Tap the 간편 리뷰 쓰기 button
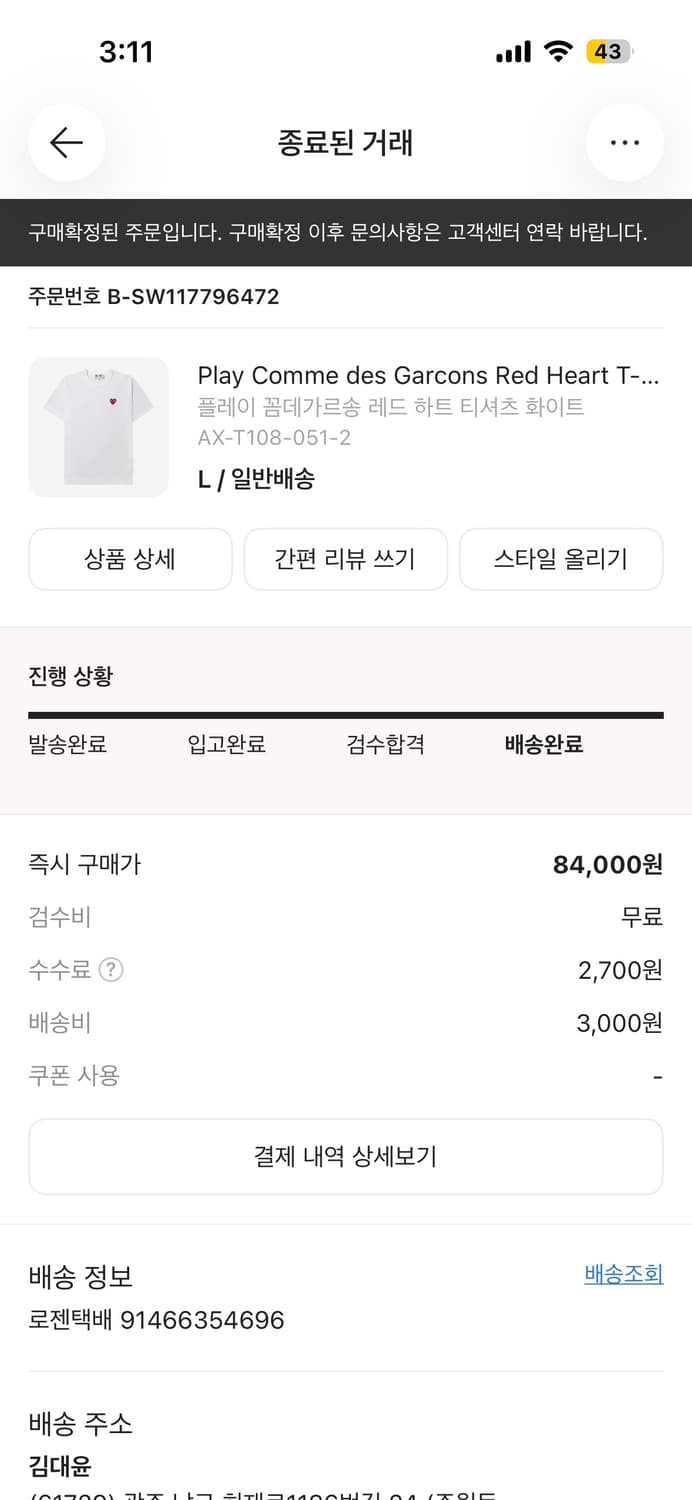The image size is (692, 1500). [x=345, y=559]
